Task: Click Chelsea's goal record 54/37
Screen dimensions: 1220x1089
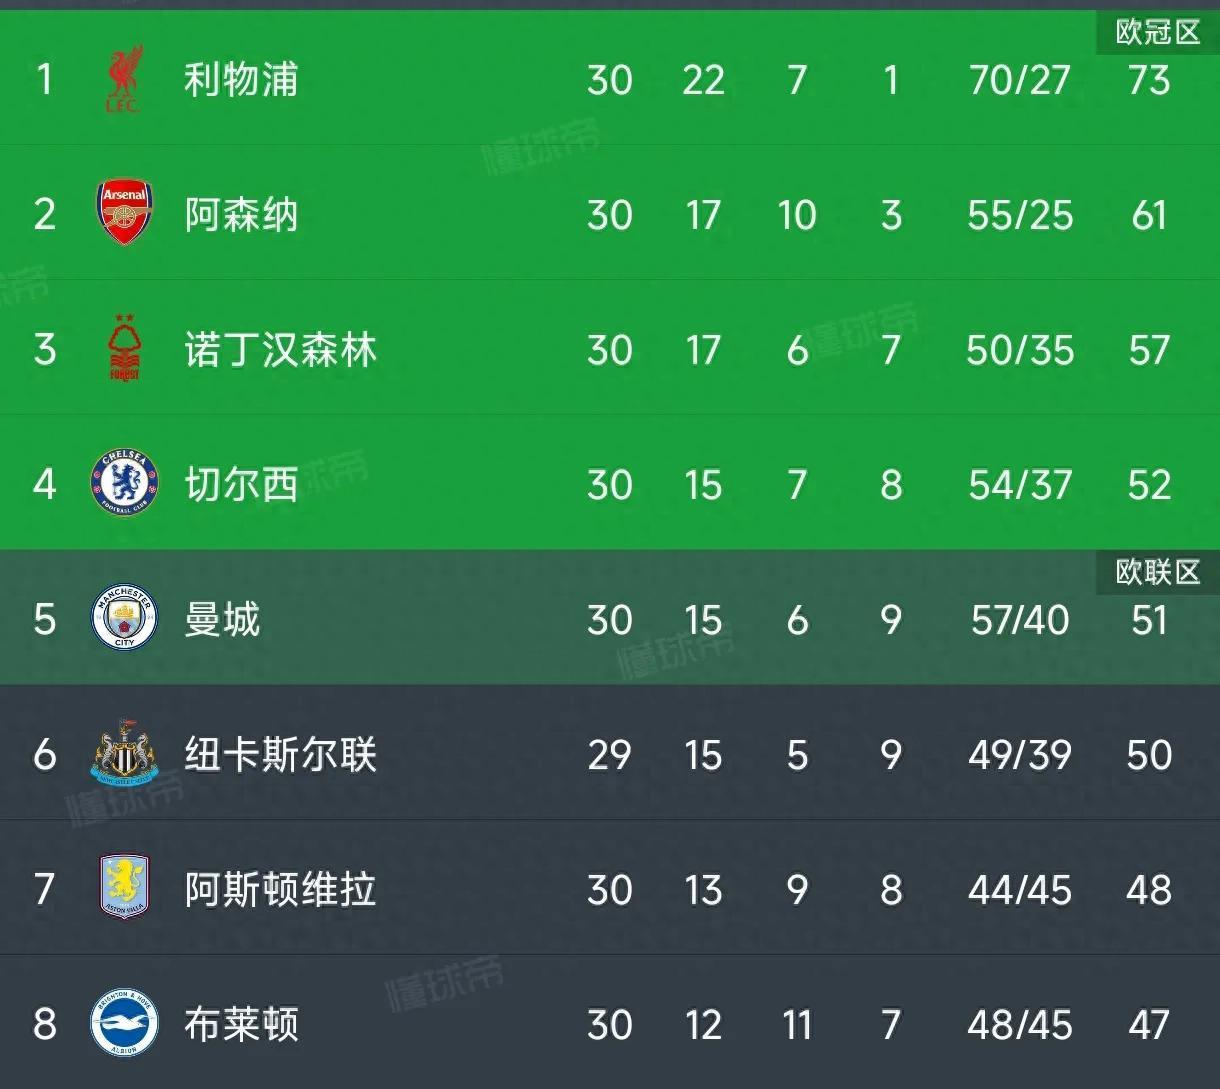Action: (x=1020, y=485)
